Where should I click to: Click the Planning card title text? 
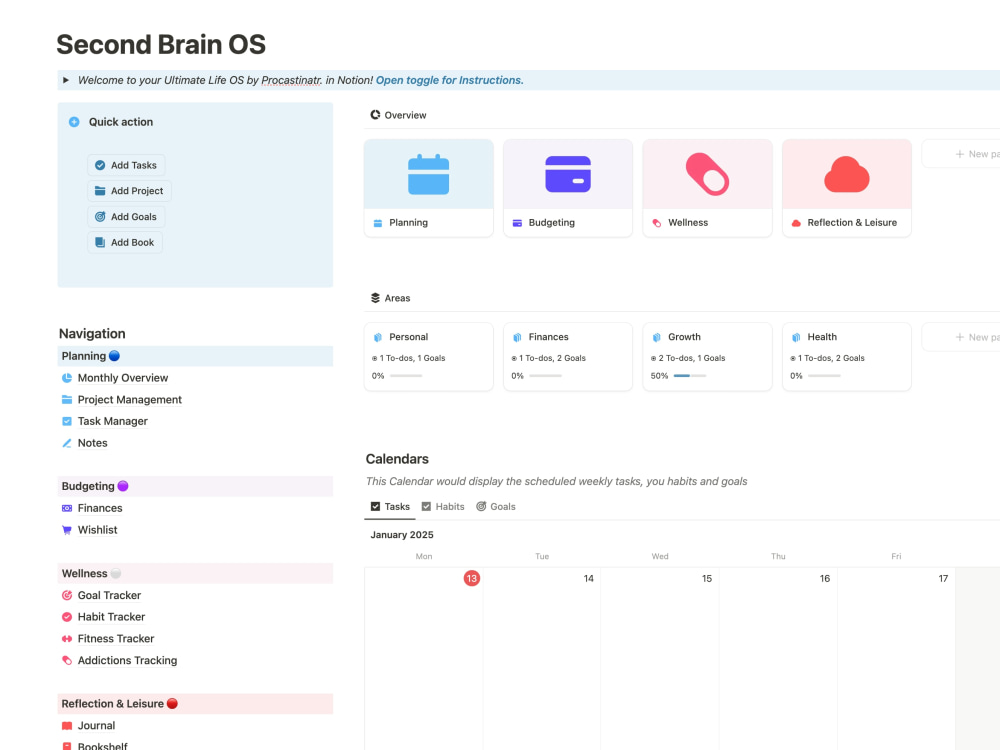408,223
